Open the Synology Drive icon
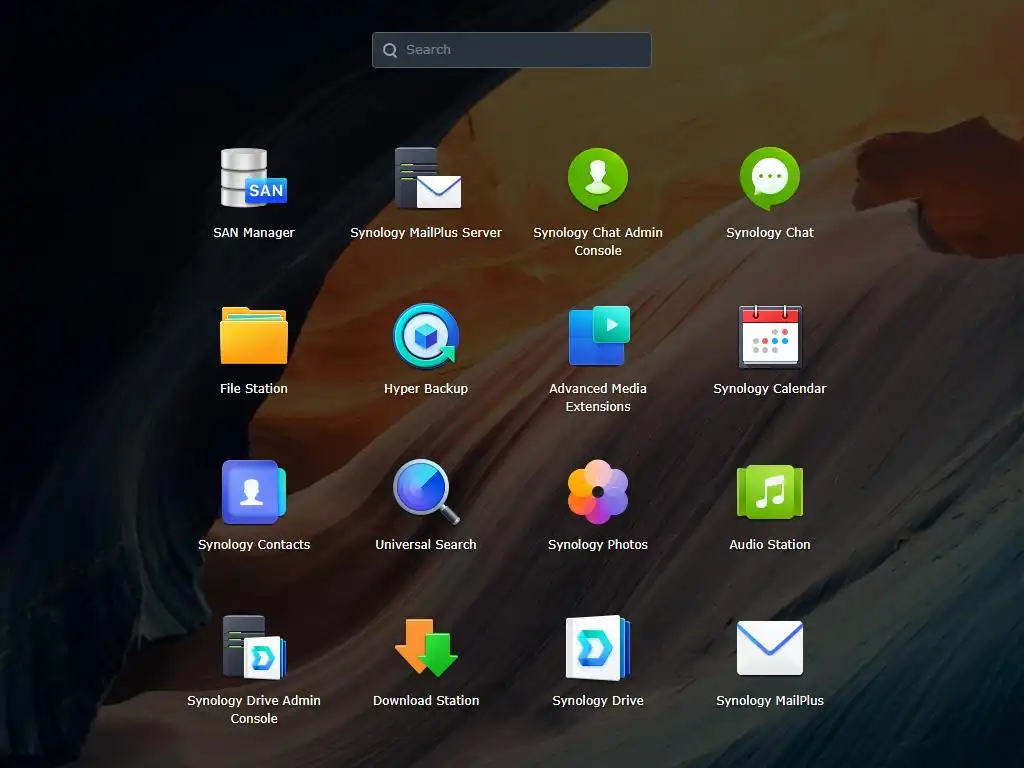Screen dimensions: 1024x768 click(598, 647)
